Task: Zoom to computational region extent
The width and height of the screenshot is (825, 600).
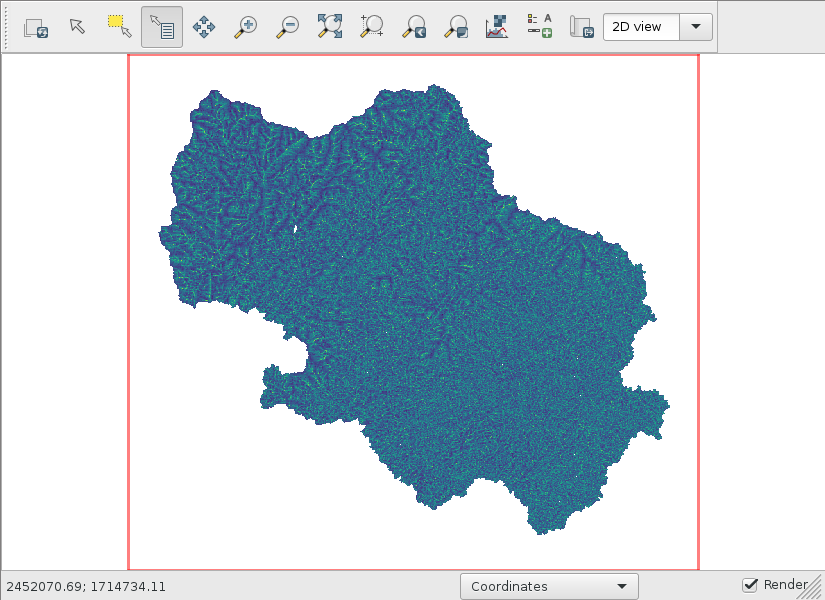Action: 372,27
